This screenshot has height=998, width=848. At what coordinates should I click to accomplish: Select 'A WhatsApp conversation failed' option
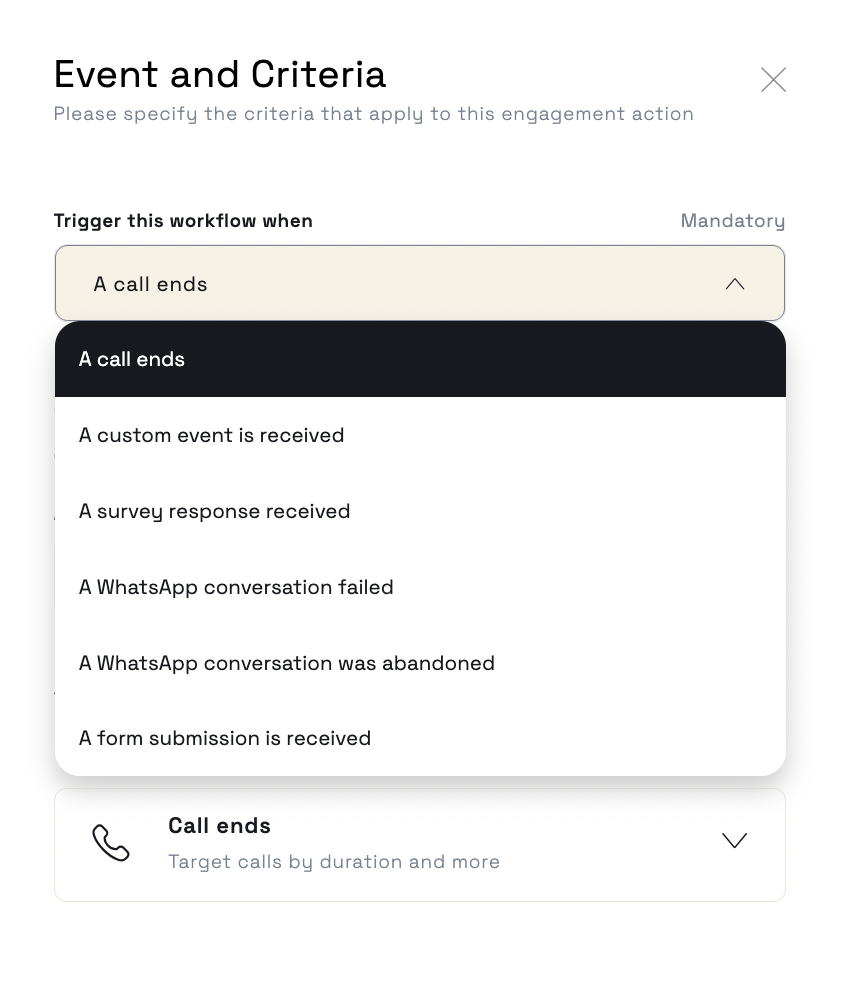click(420, 587)
